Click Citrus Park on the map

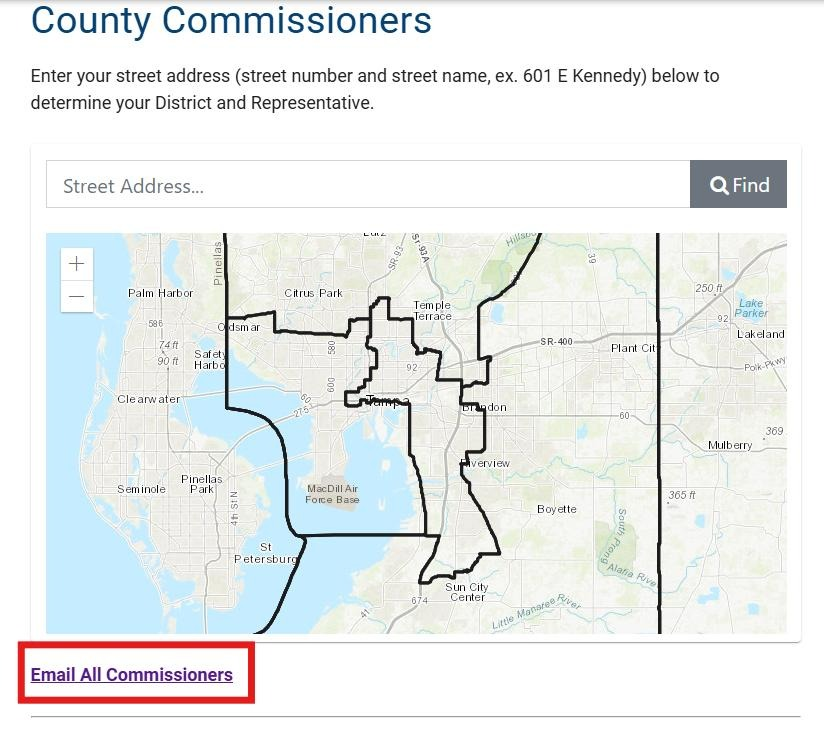(313, 293)
